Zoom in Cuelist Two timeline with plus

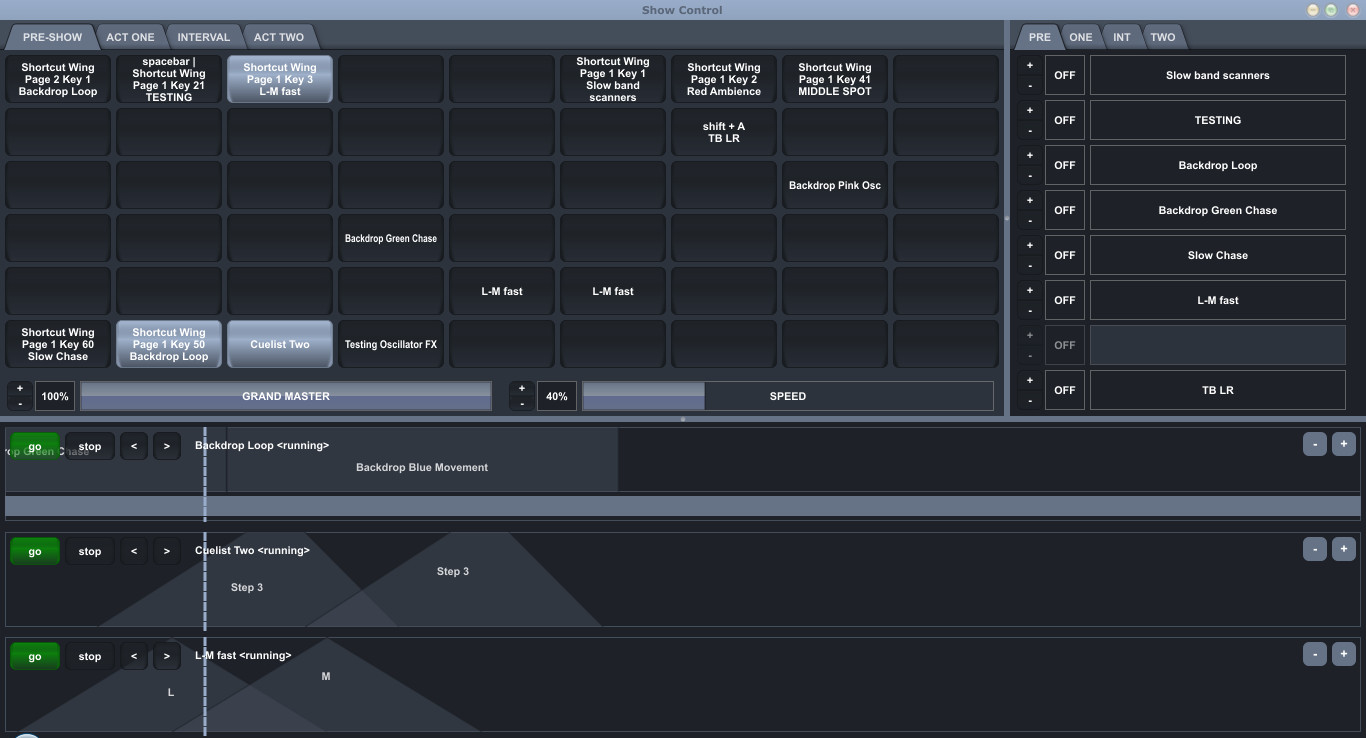click(1344, 549)
